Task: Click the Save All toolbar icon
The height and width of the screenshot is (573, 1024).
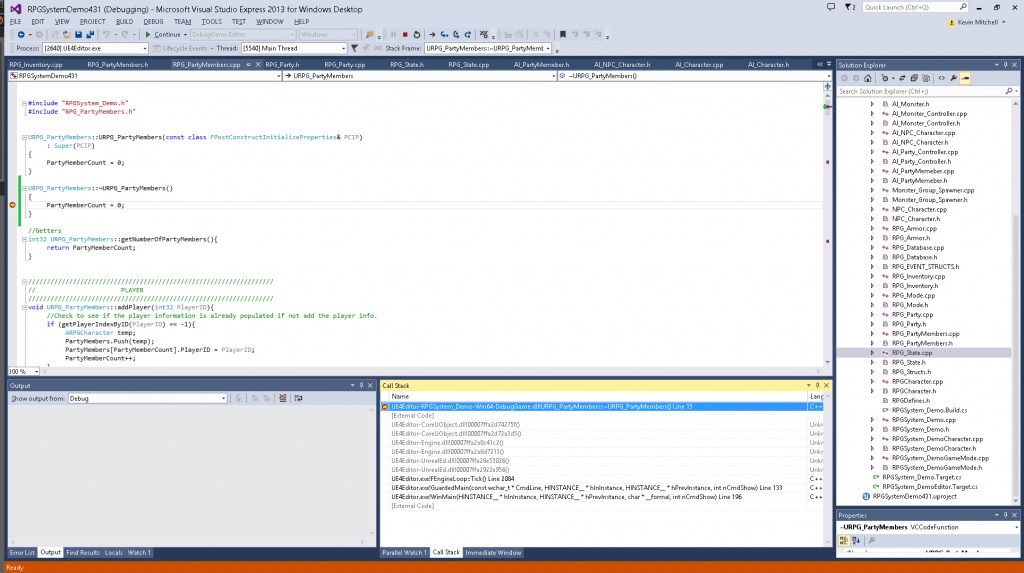Action: [89, 34]
